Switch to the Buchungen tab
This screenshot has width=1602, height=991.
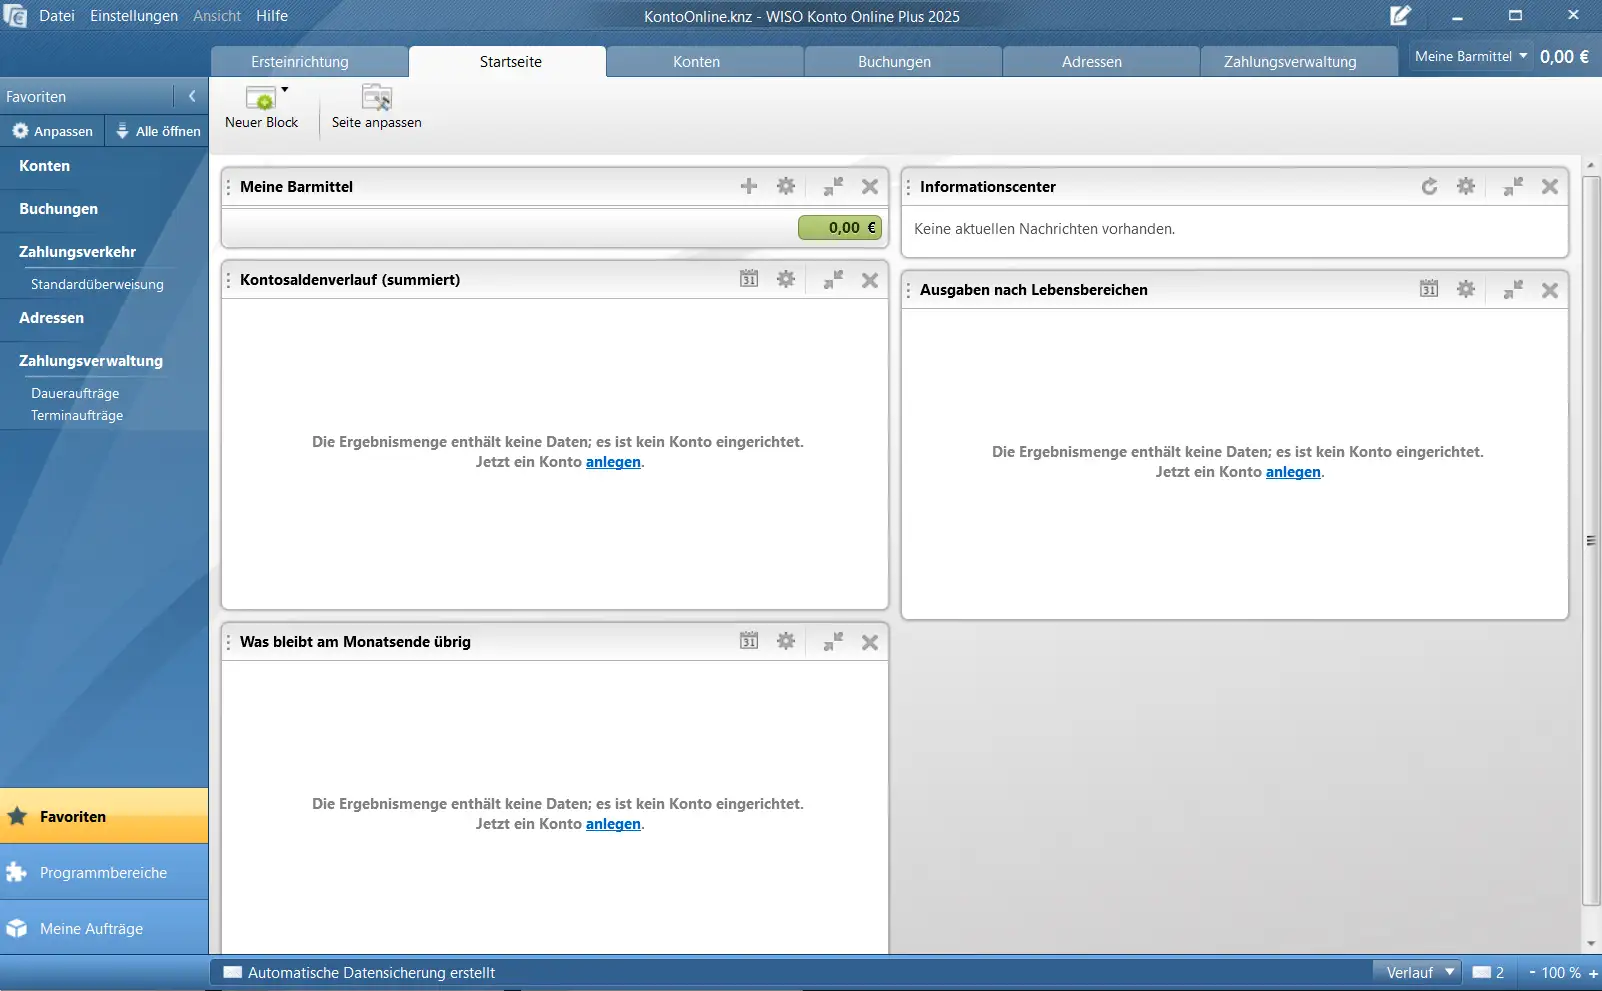pos(894,62)
